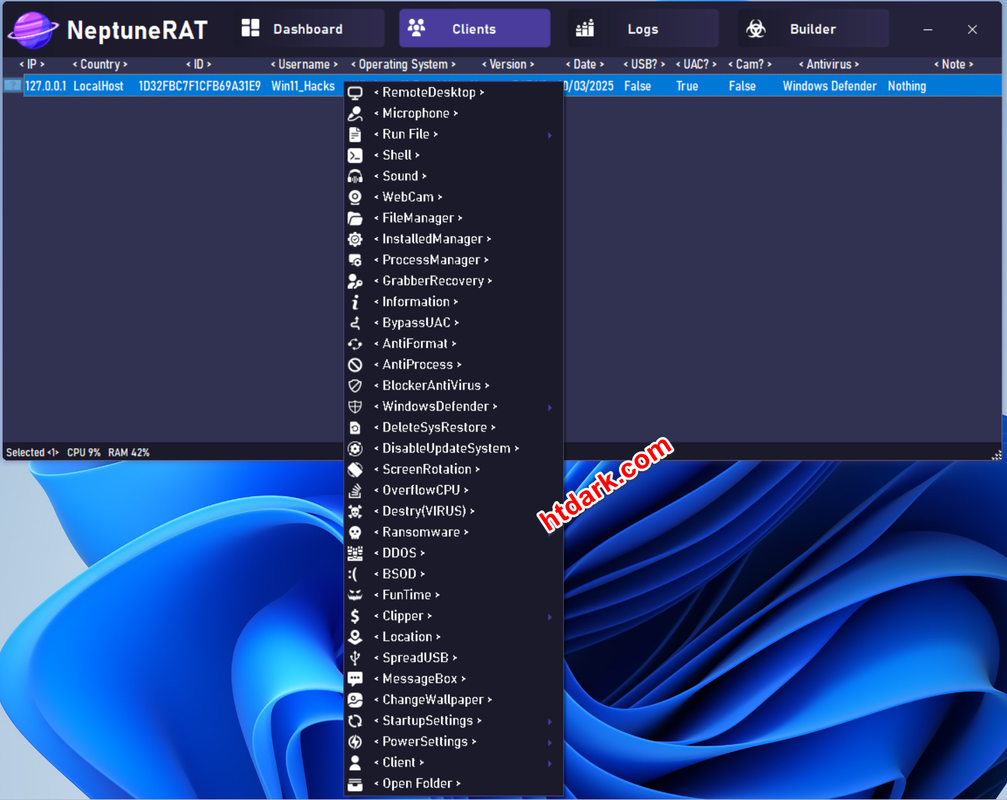Click the SpreadUSB usb icon
Screen dimensions: 1007x800
(x=355, y=658)
